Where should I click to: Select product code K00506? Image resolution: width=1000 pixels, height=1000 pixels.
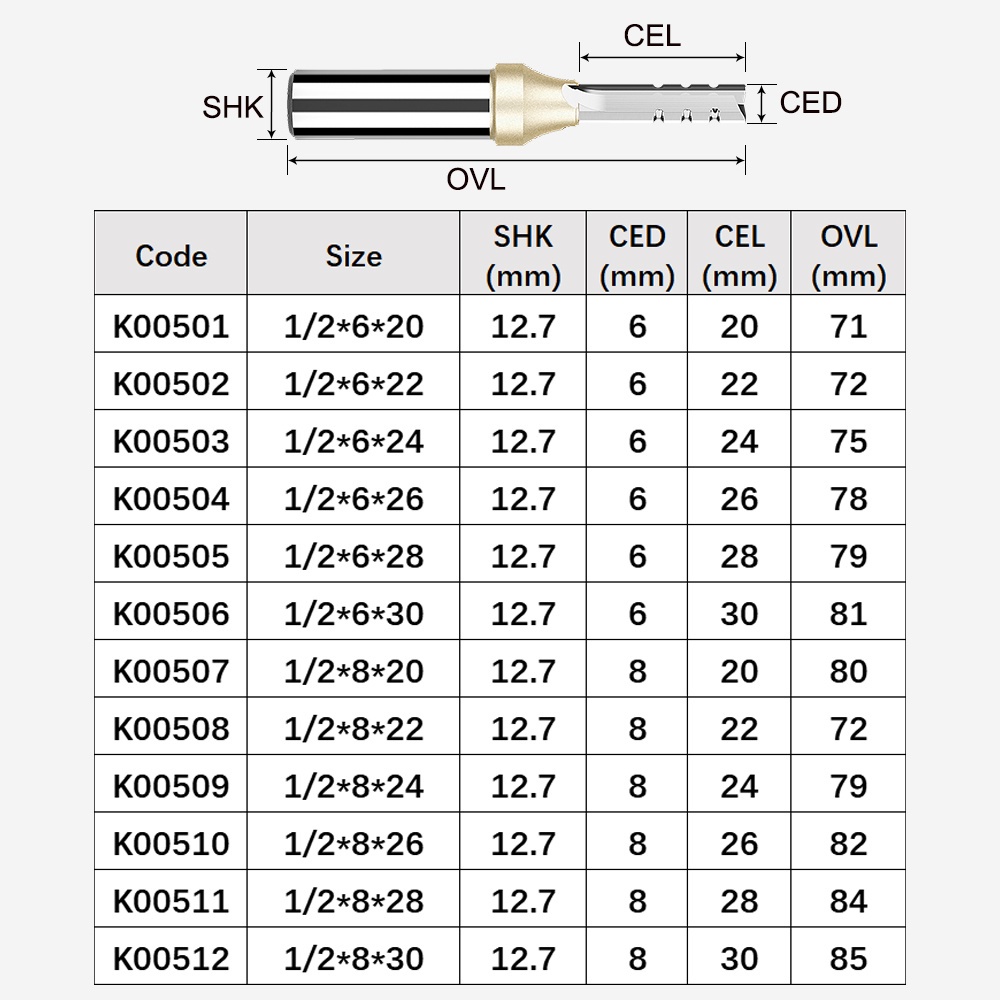coord(171,613)
